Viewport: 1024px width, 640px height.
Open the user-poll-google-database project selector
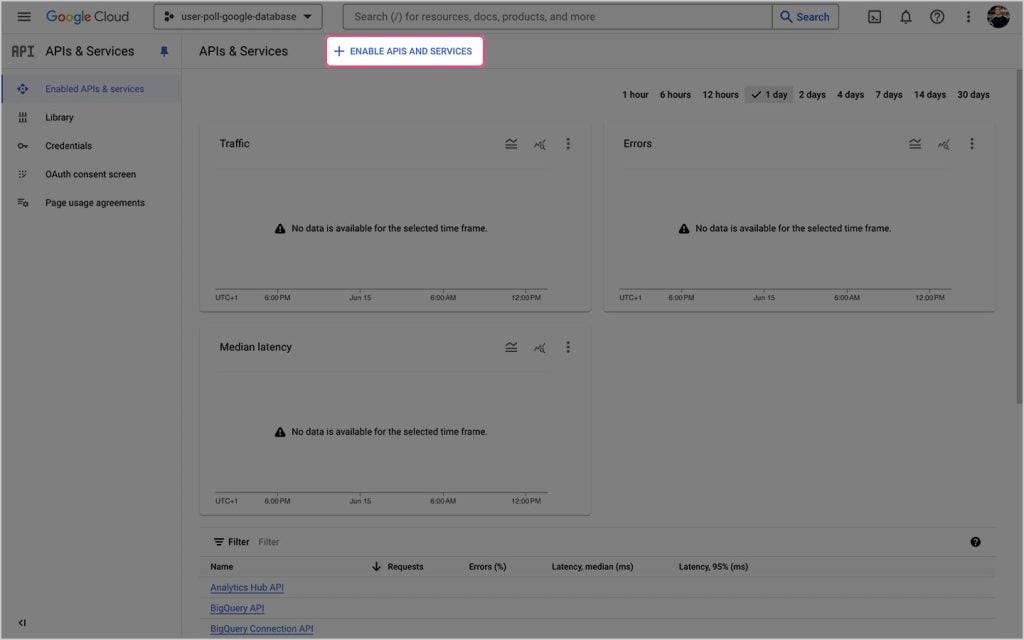[x=238, y=17]
